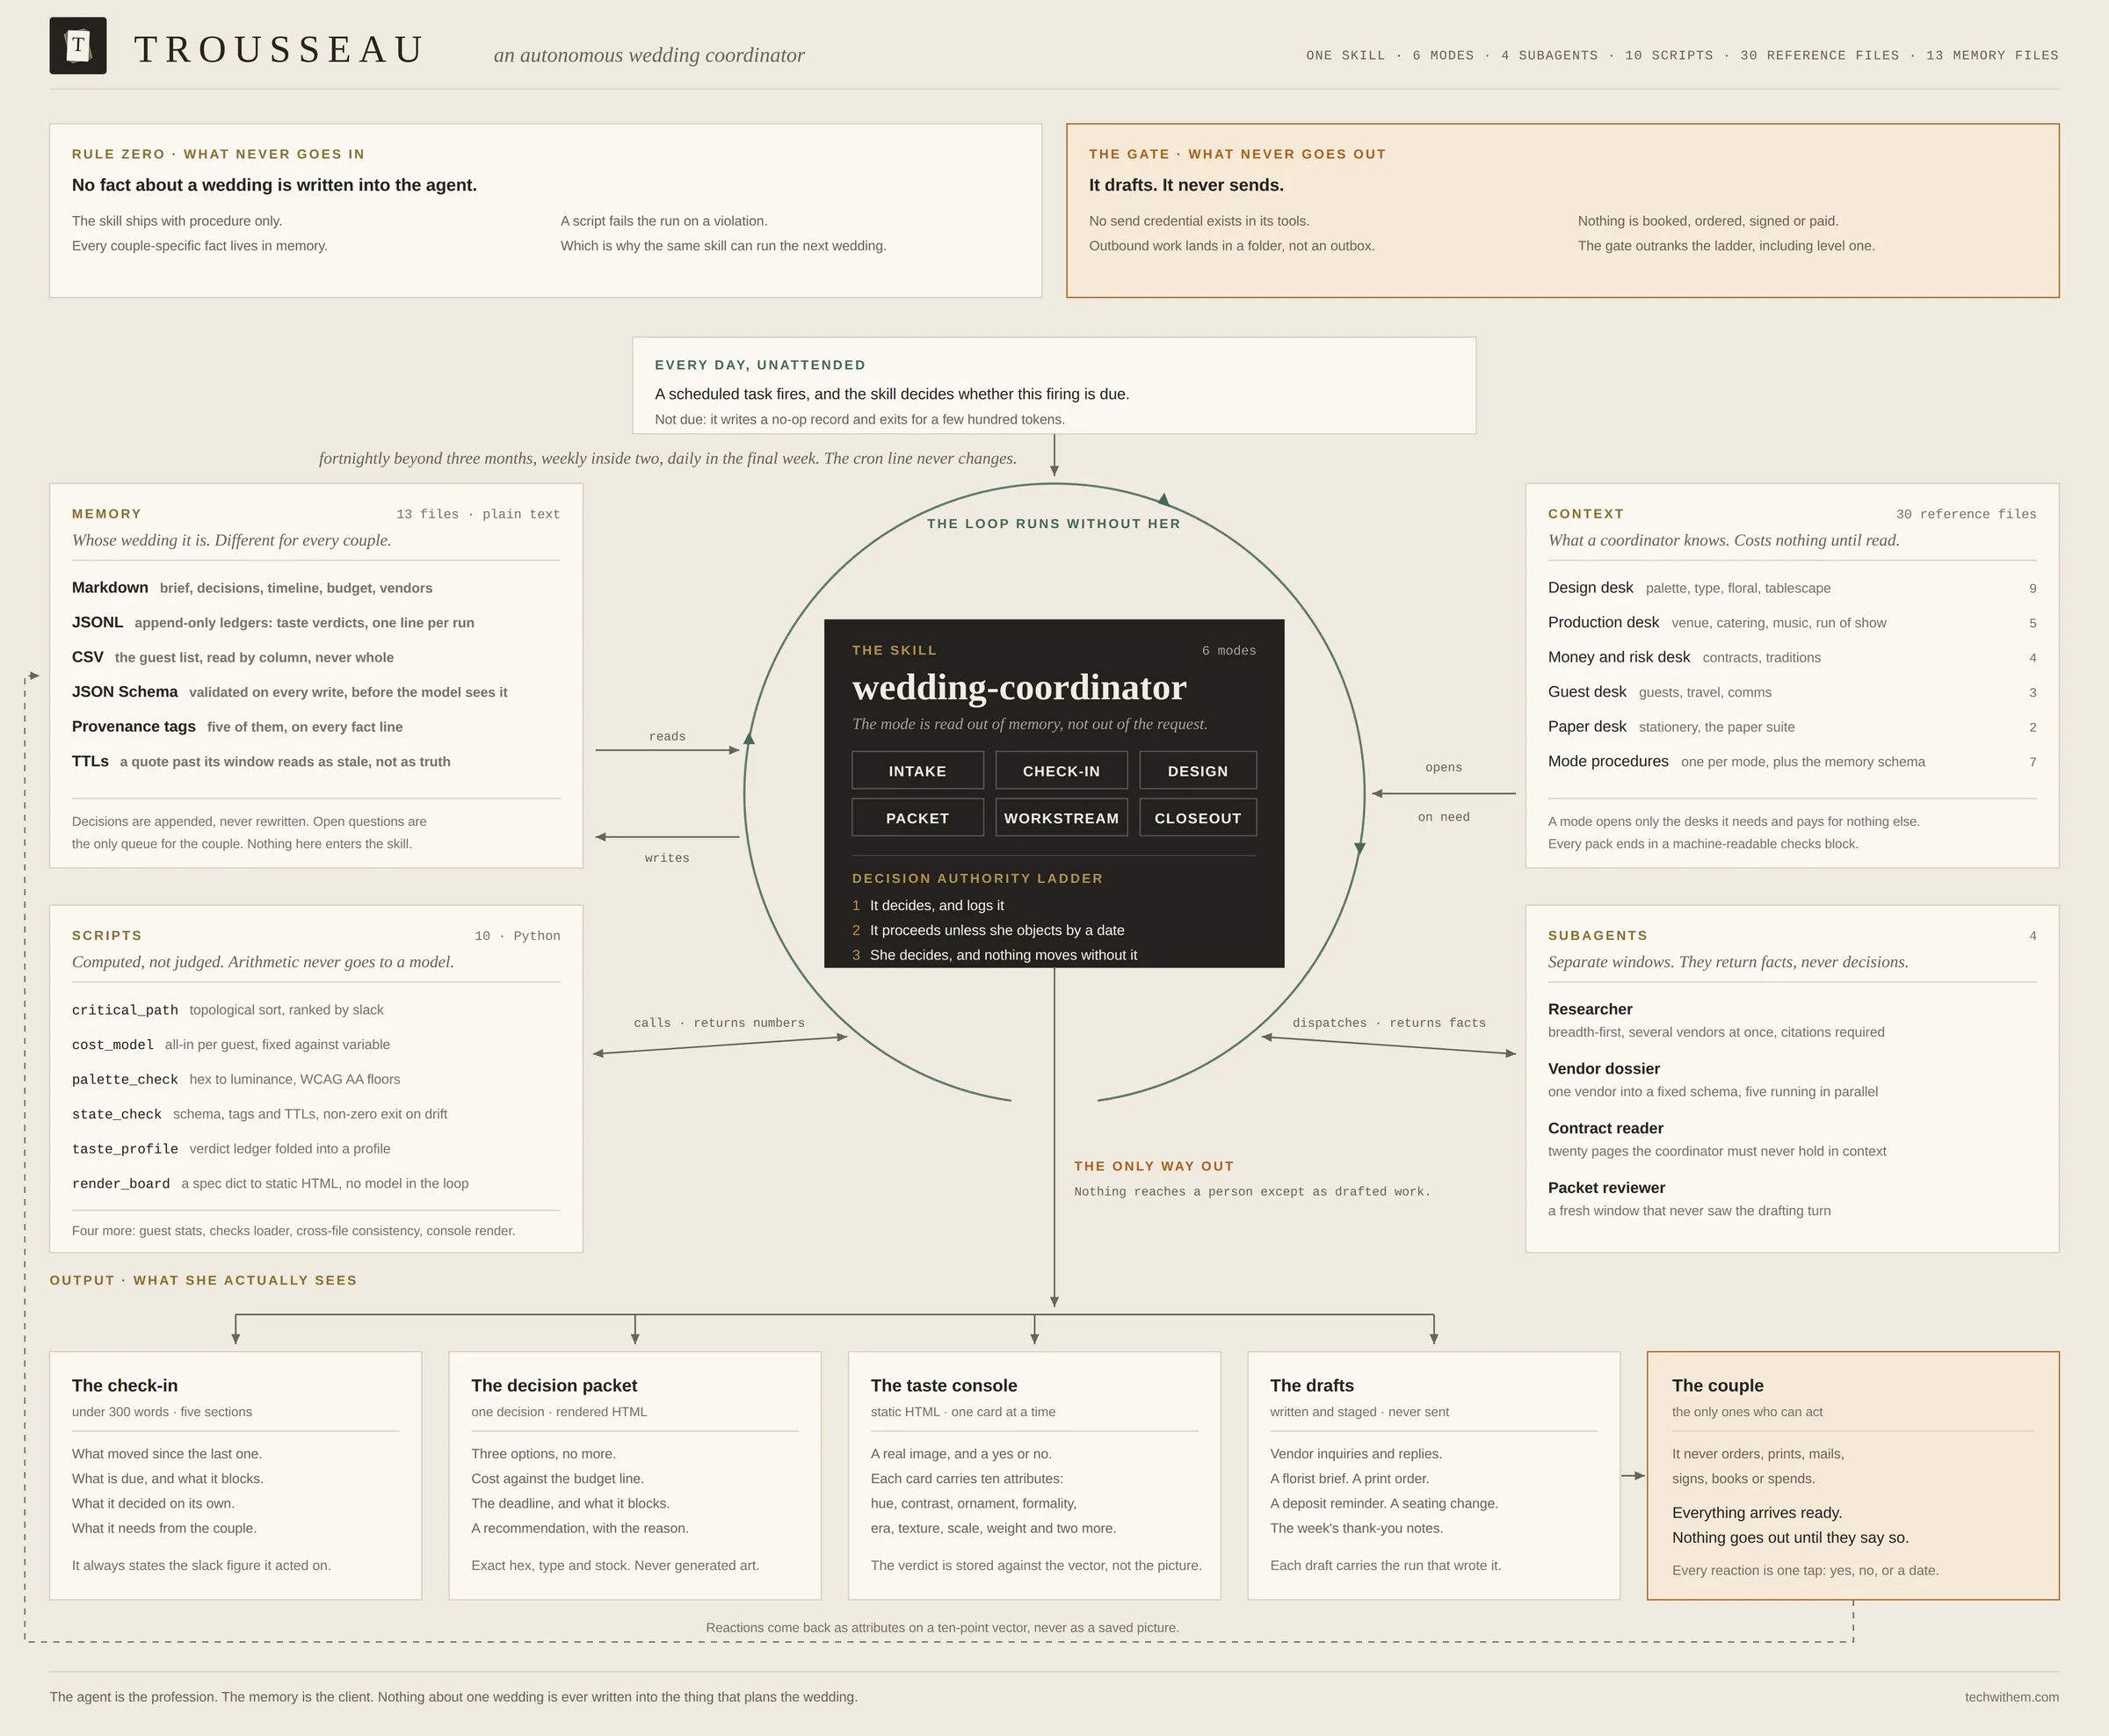Click THE ONLY WAY OUT label
This screenshot has height=1736, width=2109.
click(x=1154, y=1166)
